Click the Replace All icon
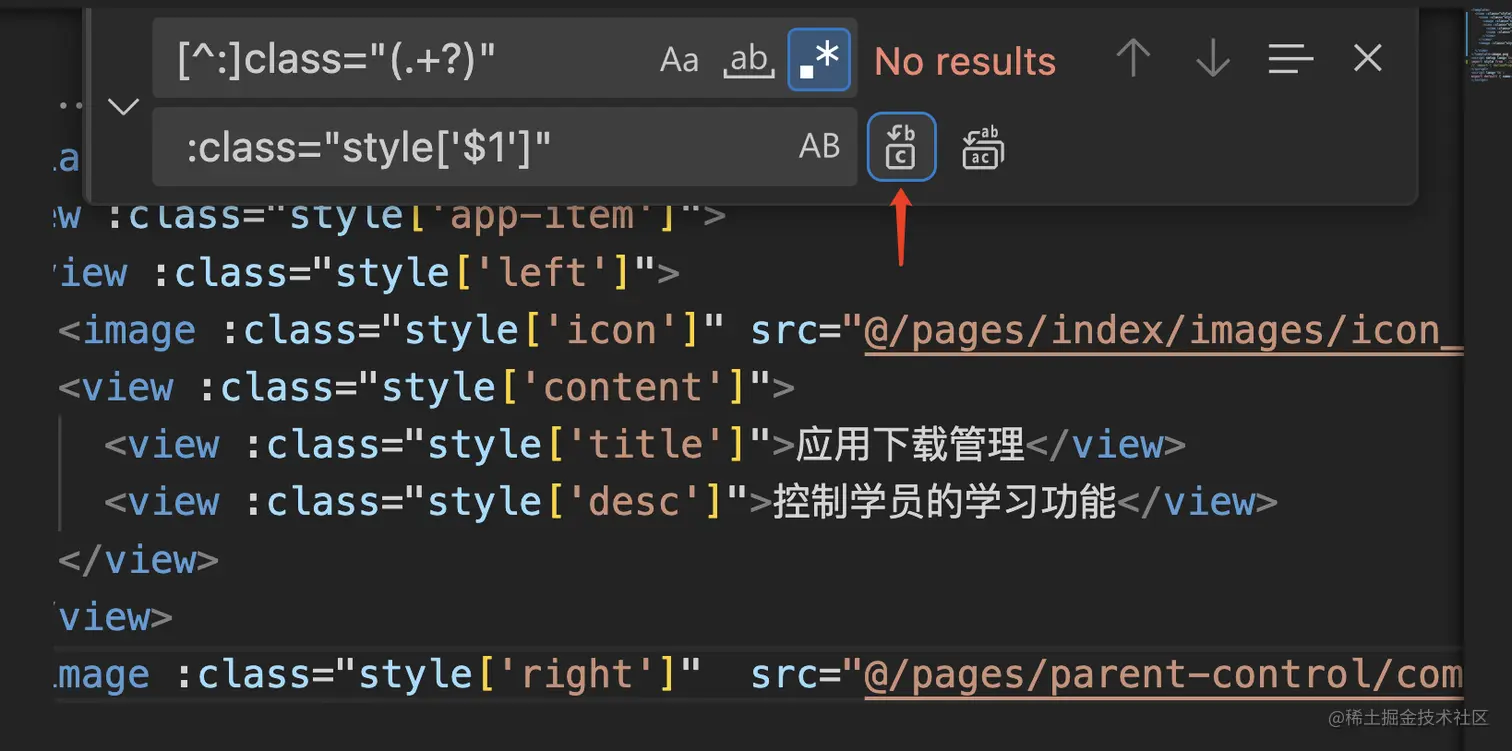Viewport: 1512px width, 751px height. [x=981, y=147]
